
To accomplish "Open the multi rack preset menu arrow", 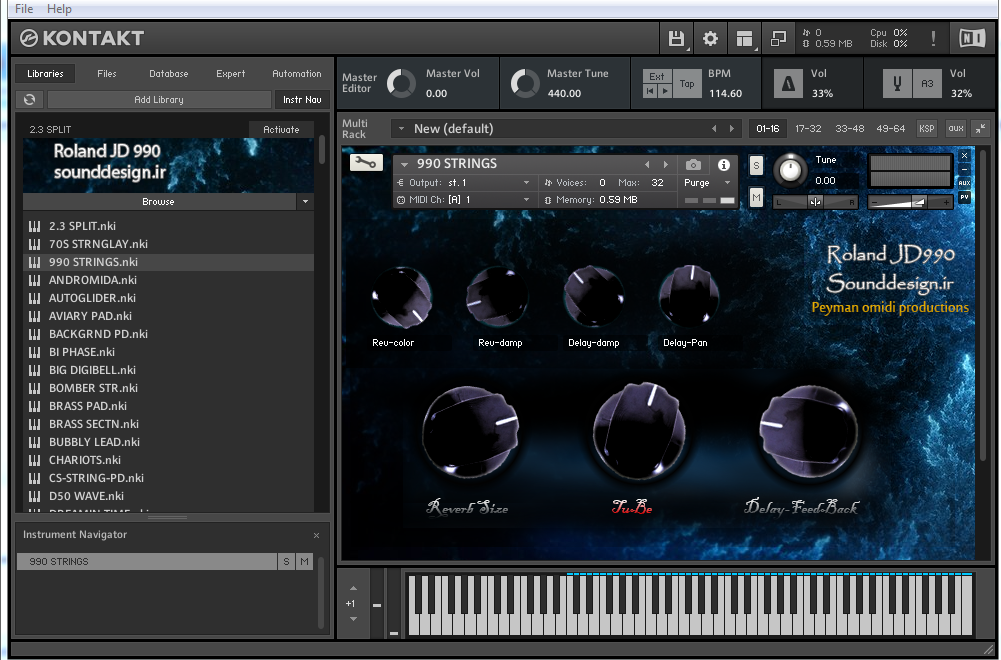I will tap(402, 129).
